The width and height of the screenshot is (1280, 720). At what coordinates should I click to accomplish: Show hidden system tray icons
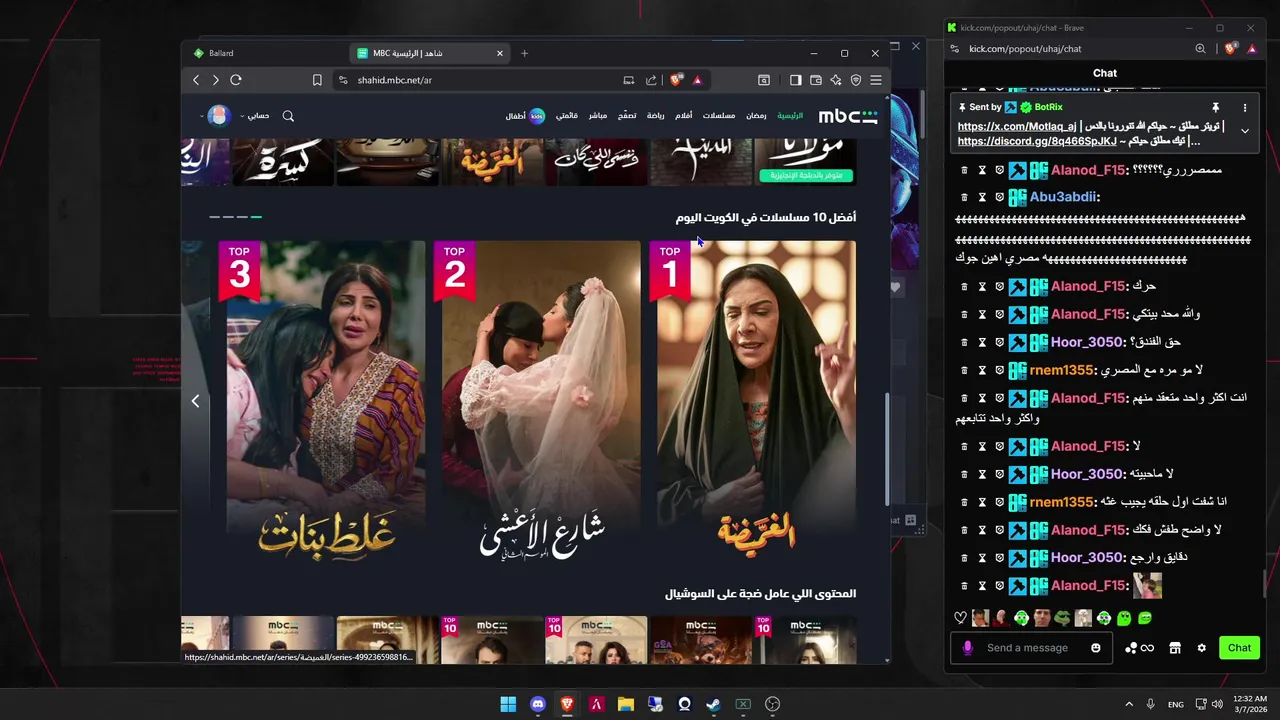coord(1129,704)
